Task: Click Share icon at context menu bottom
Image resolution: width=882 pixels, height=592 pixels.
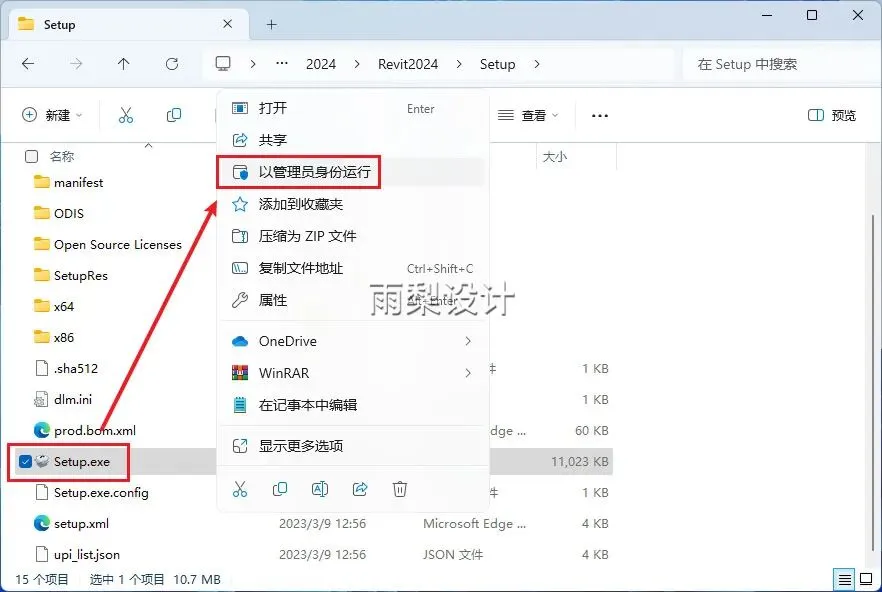Action: coord(360,489)
